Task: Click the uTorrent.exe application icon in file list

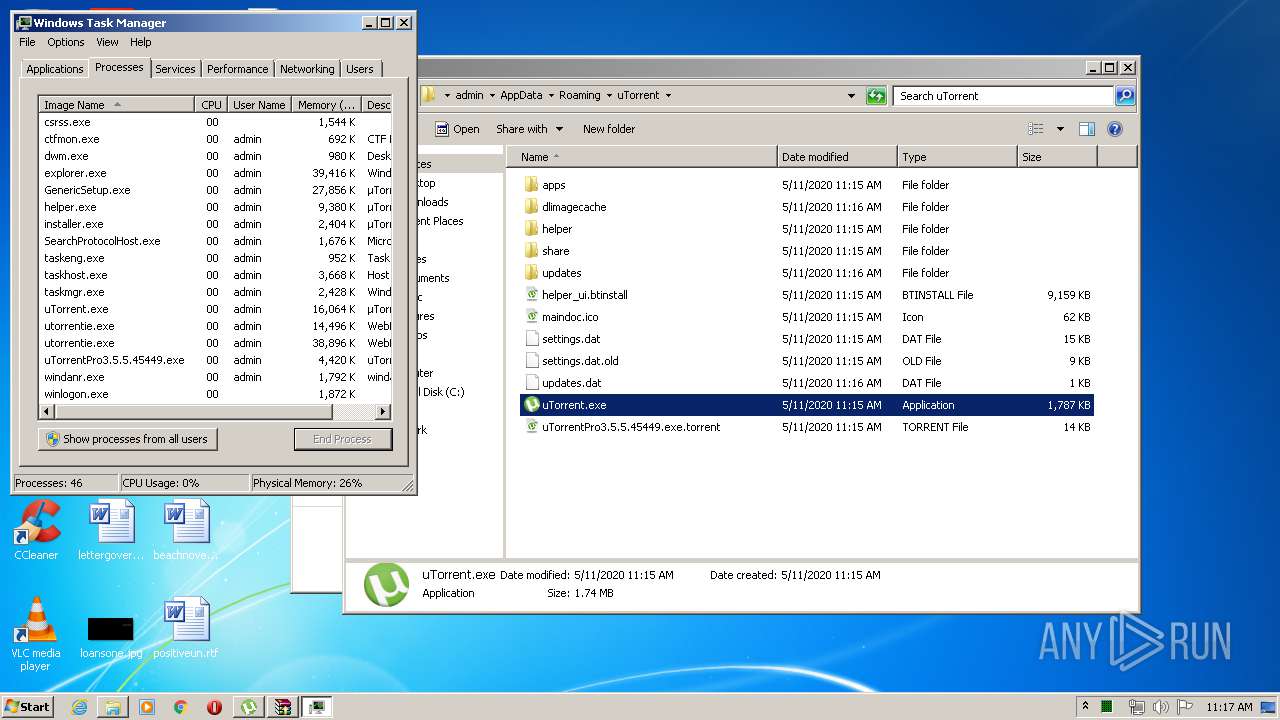Action: point(531,405)
